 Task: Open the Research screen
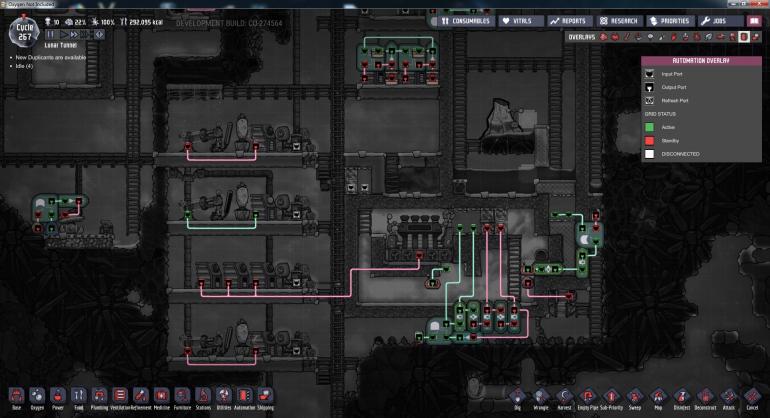(x=620, y=21)
